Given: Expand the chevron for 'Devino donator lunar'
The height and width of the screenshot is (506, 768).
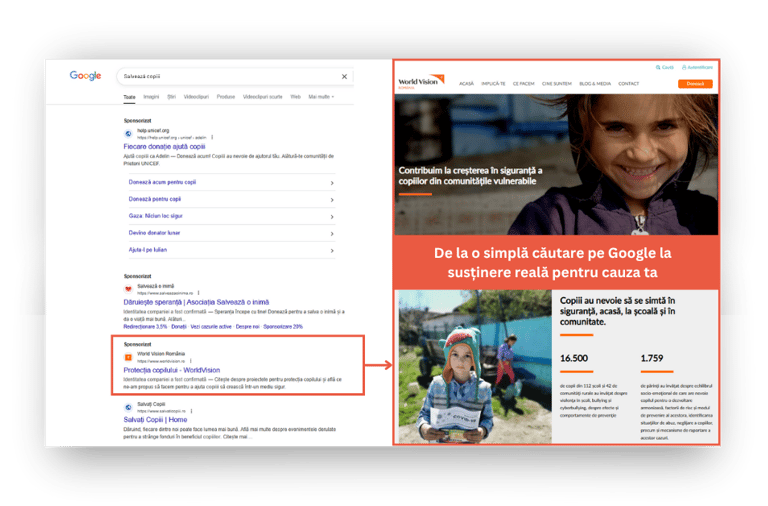Looking at the screenshot, I should coord(332,234).
